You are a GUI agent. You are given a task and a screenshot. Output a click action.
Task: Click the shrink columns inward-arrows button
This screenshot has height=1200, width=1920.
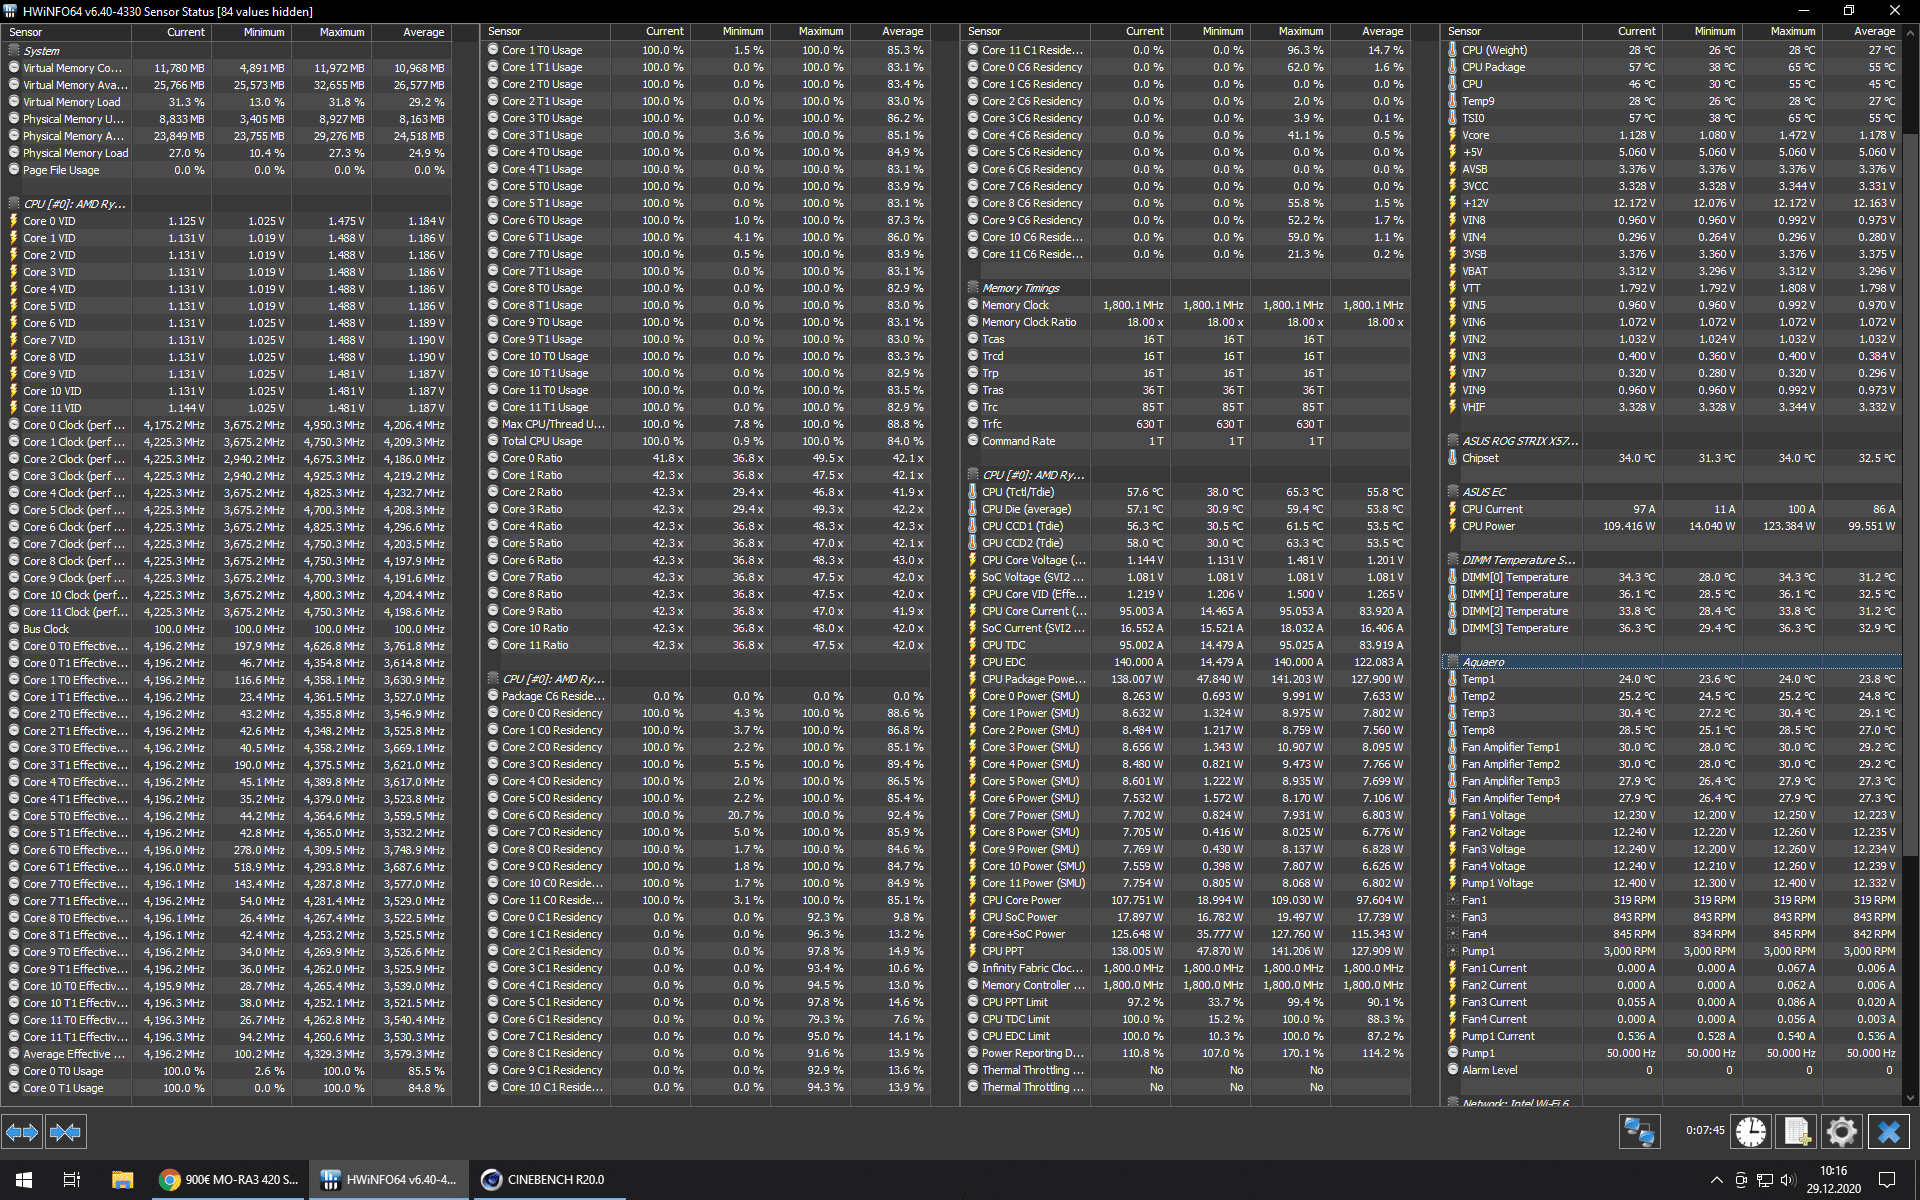click(65, 1132)
